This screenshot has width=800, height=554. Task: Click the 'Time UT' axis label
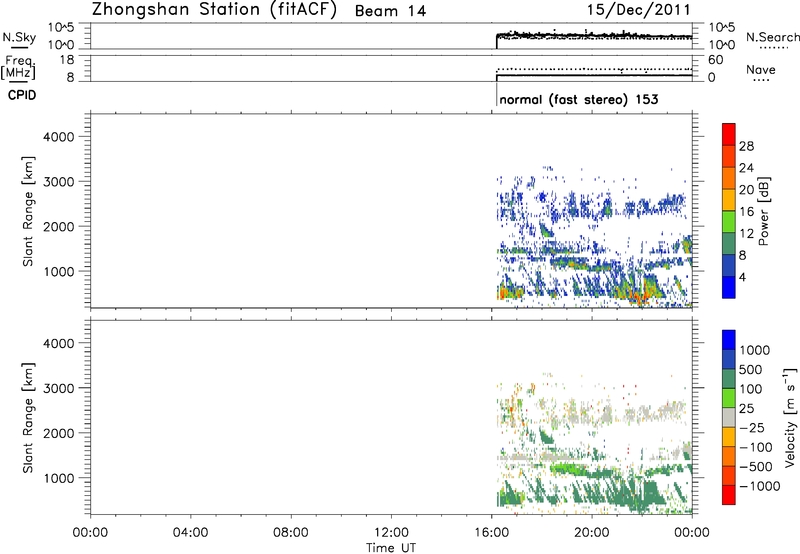tap(391, 548)
